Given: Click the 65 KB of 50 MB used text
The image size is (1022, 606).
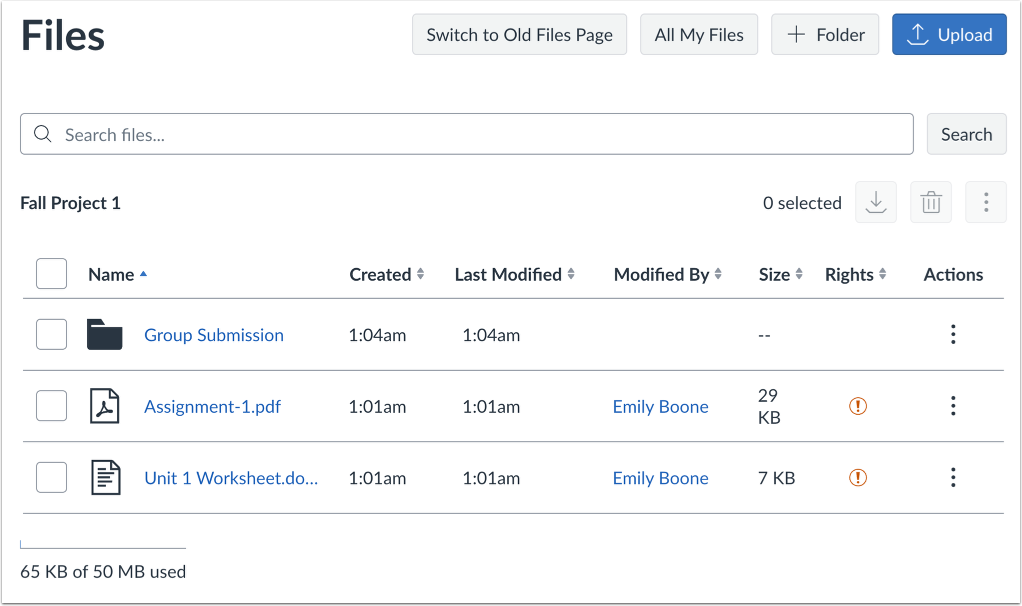Looking at the screenshot, I should [x=103, y=571].
